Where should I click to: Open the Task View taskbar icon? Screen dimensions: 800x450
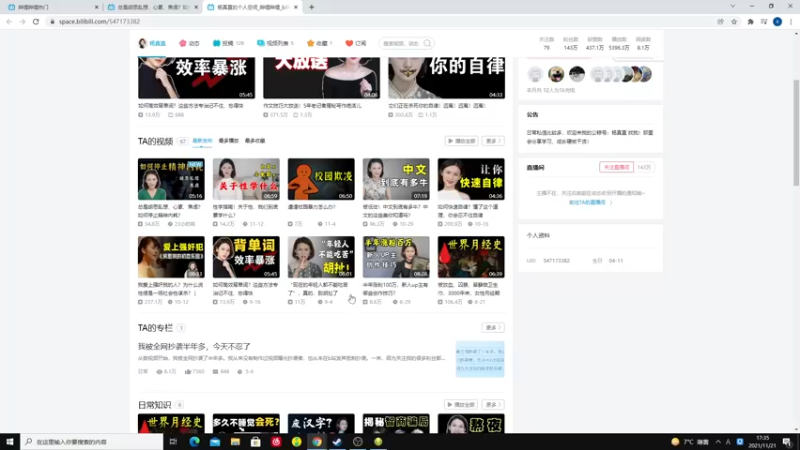coord(173,441)
